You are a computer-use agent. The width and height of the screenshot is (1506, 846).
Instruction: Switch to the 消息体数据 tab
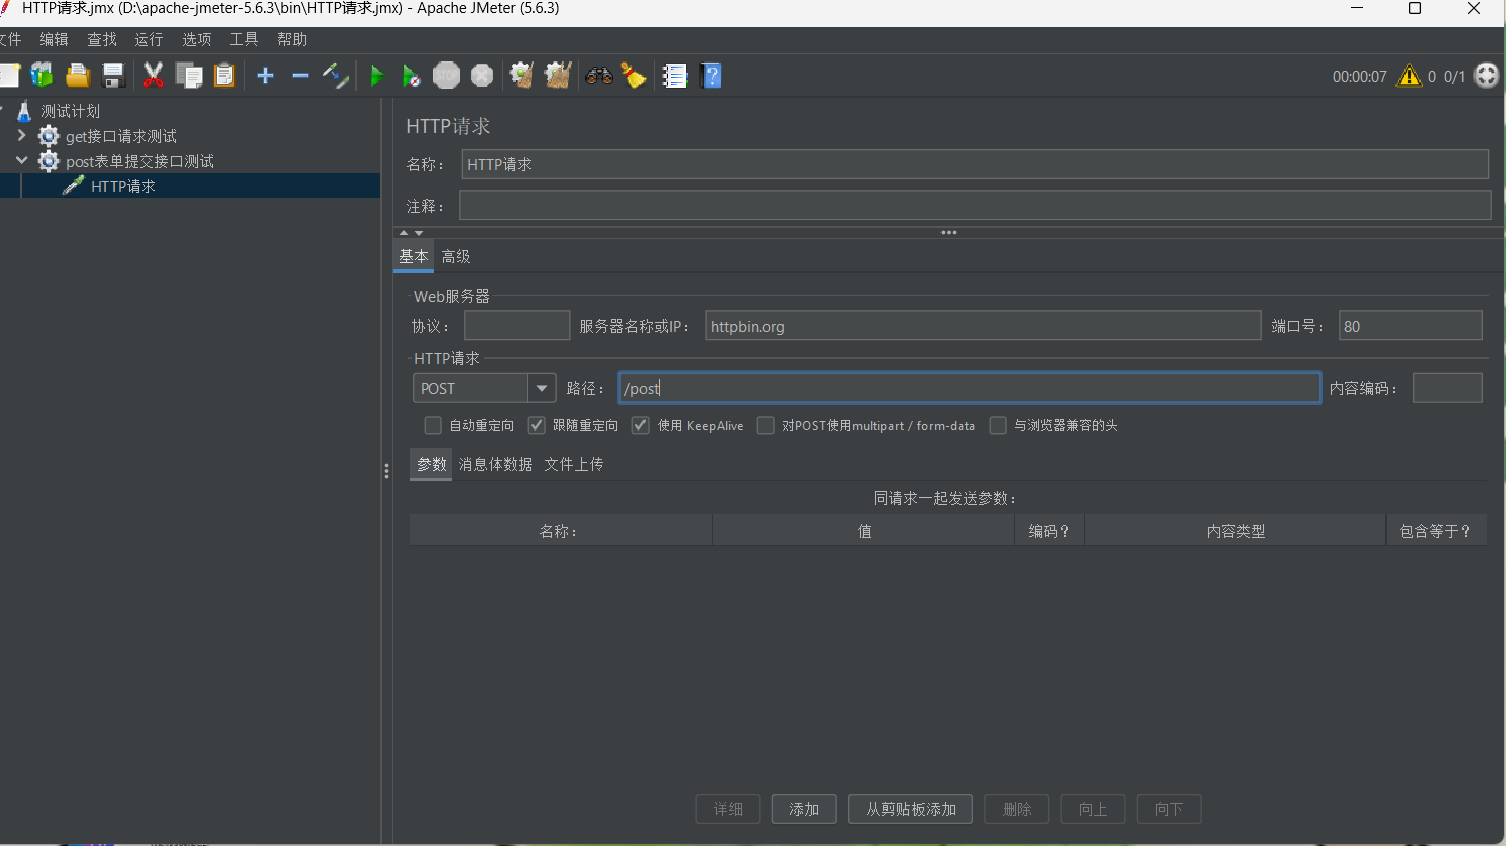click(496, 464)
